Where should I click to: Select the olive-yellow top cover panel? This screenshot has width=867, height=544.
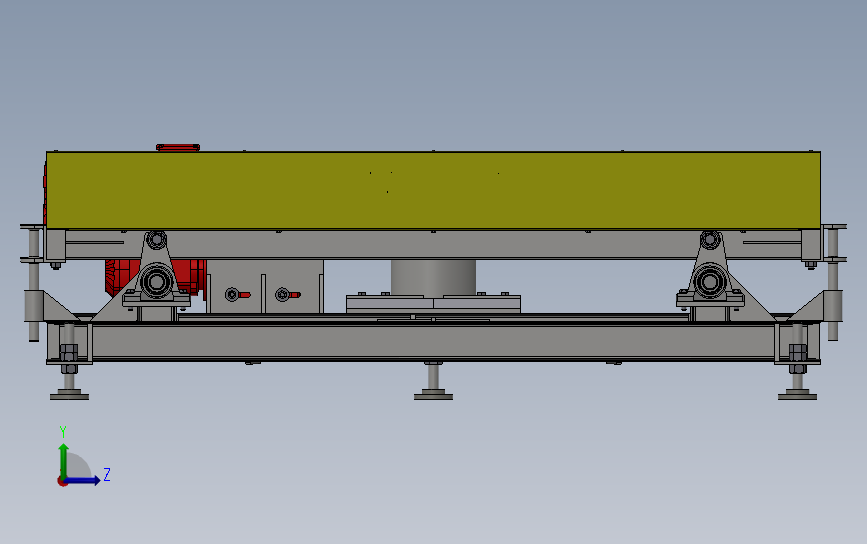[433, 190]
